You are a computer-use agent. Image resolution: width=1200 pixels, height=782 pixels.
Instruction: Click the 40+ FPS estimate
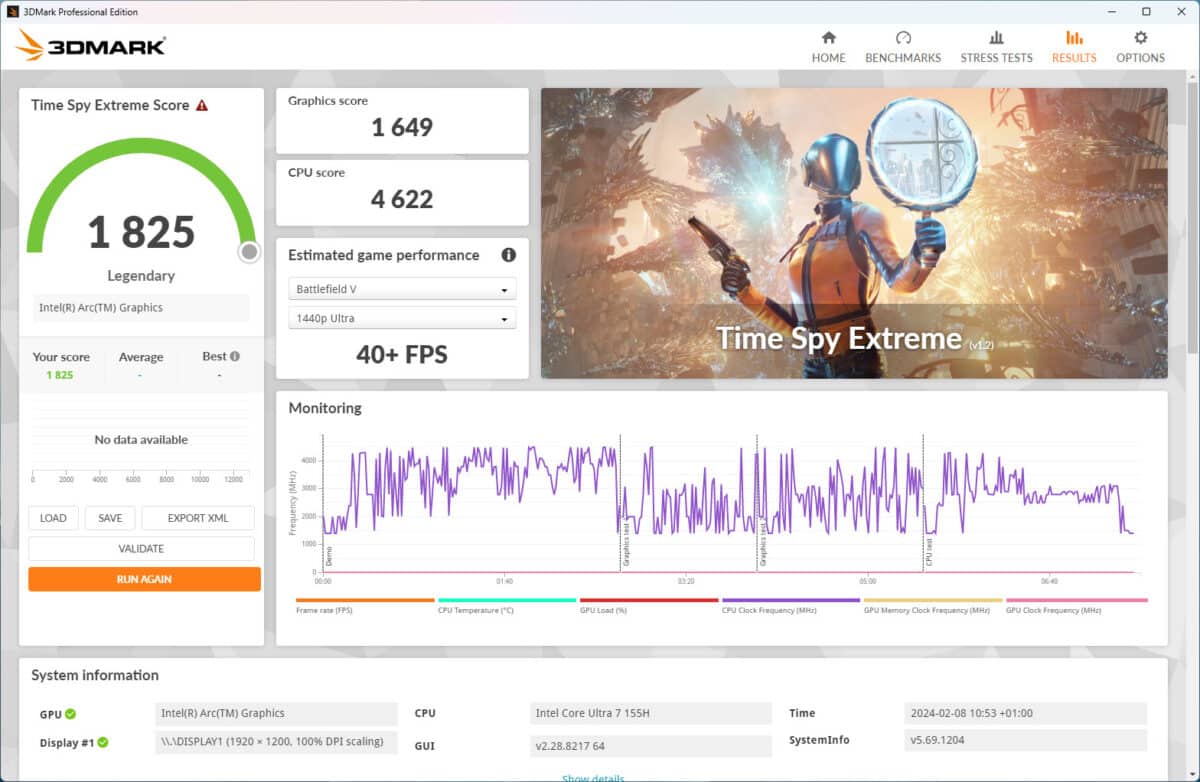coord(402,354)
